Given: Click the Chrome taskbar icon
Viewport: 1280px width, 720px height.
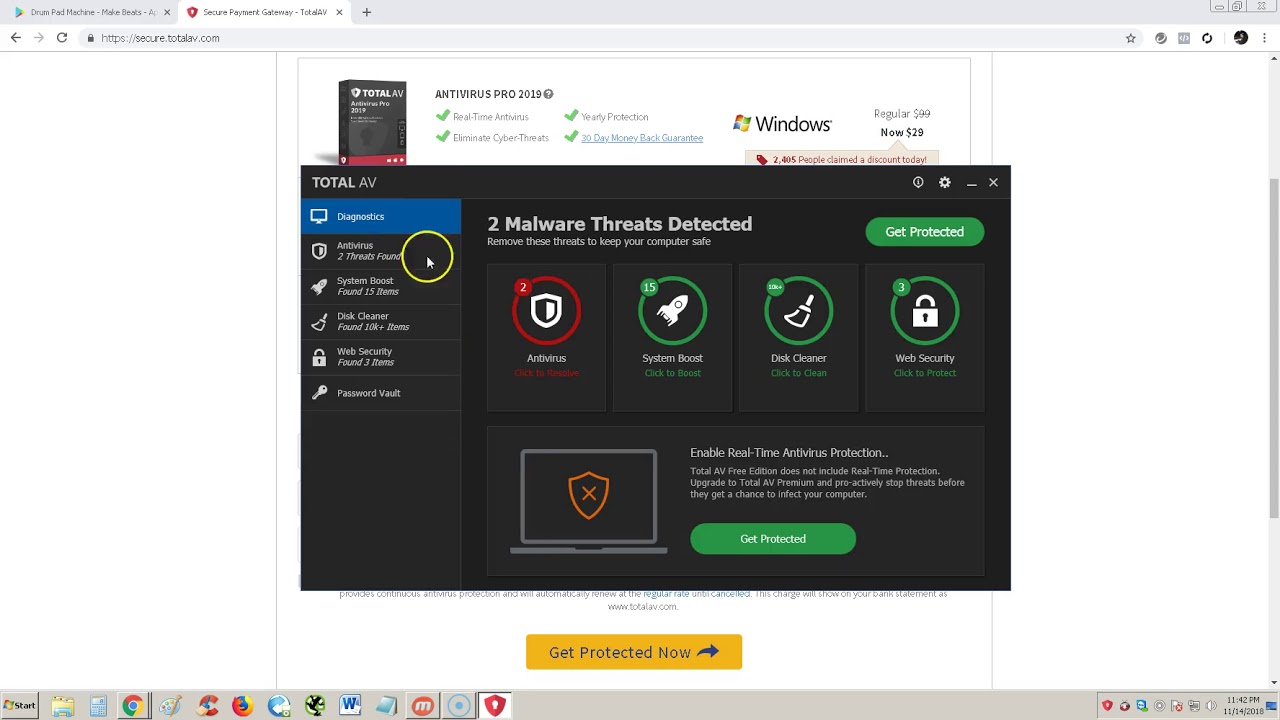Looking at the screenshot, I should click(x=132, y=706).
